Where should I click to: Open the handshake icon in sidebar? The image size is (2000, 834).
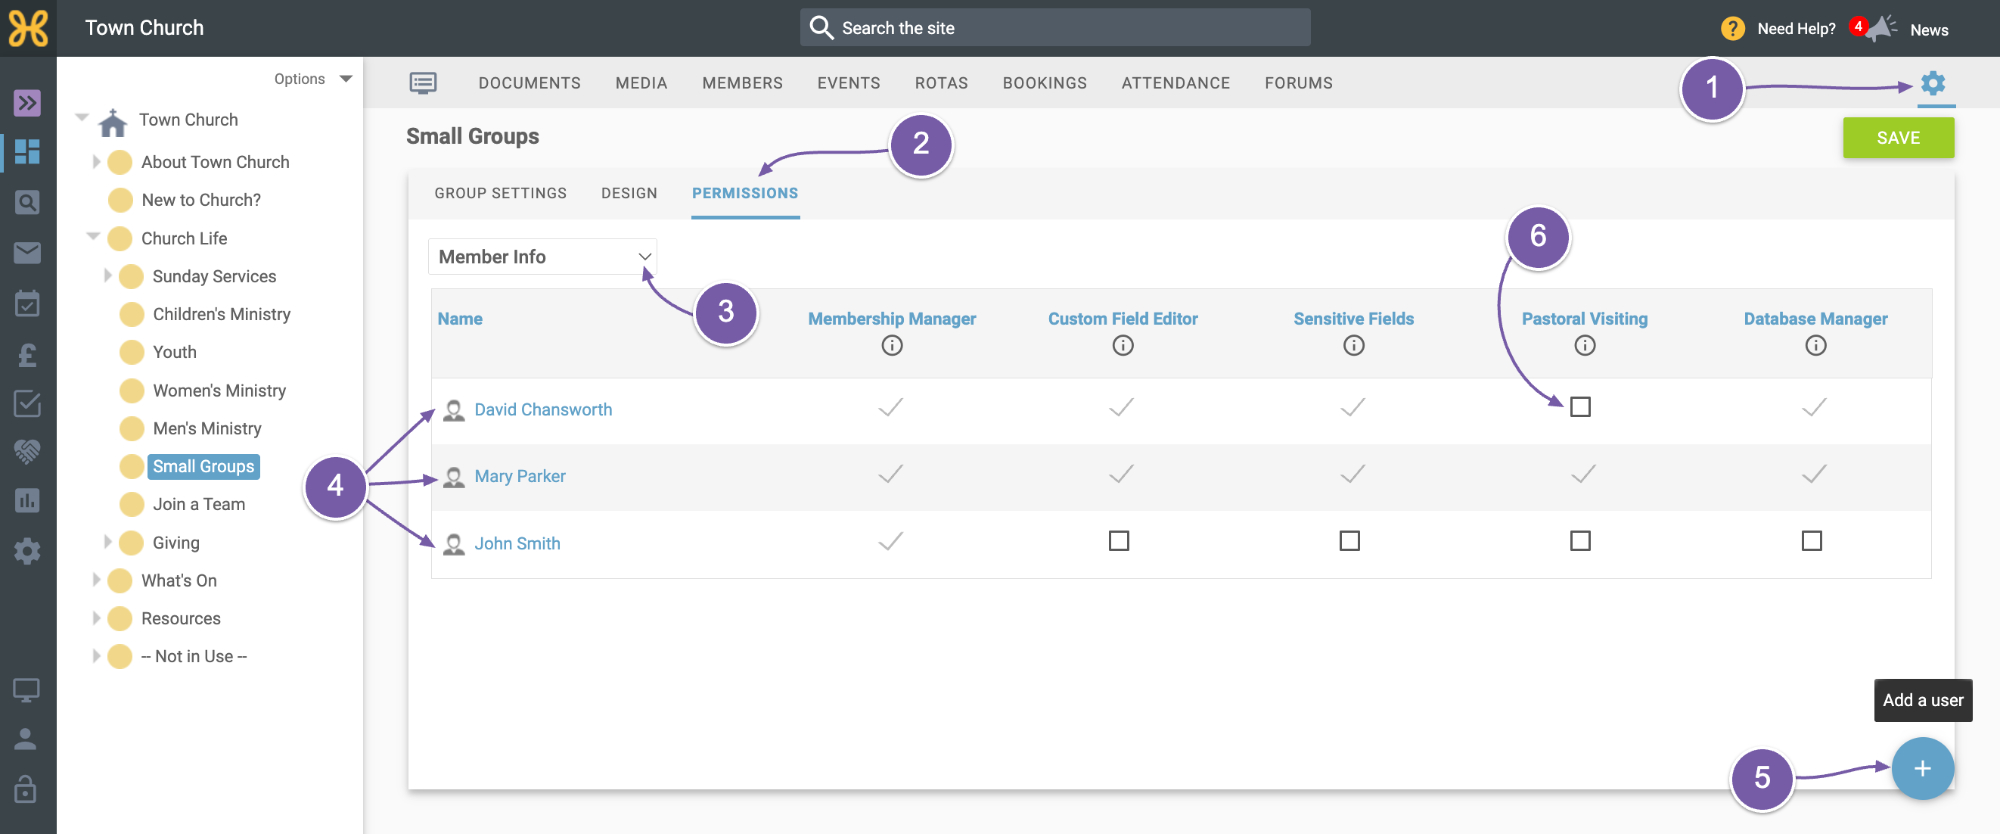click(x=27, y=451)
